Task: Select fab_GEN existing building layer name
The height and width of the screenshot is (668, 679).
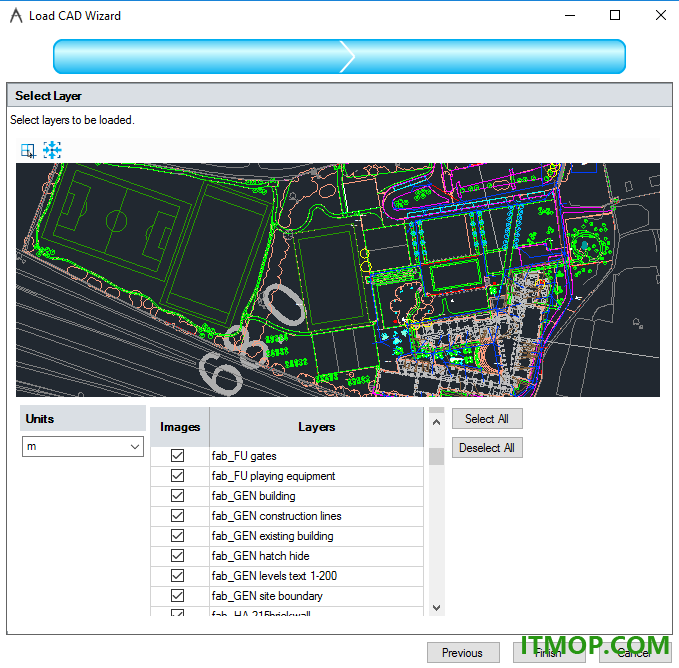Action: click(x=272, y=536)
